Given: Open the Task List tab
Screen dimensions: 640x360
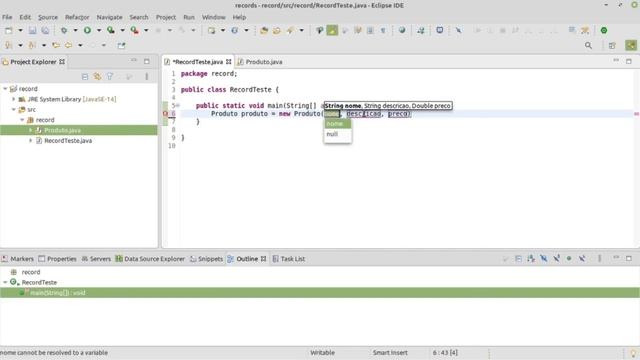Looking at the screenshot, I should [289, 259].
